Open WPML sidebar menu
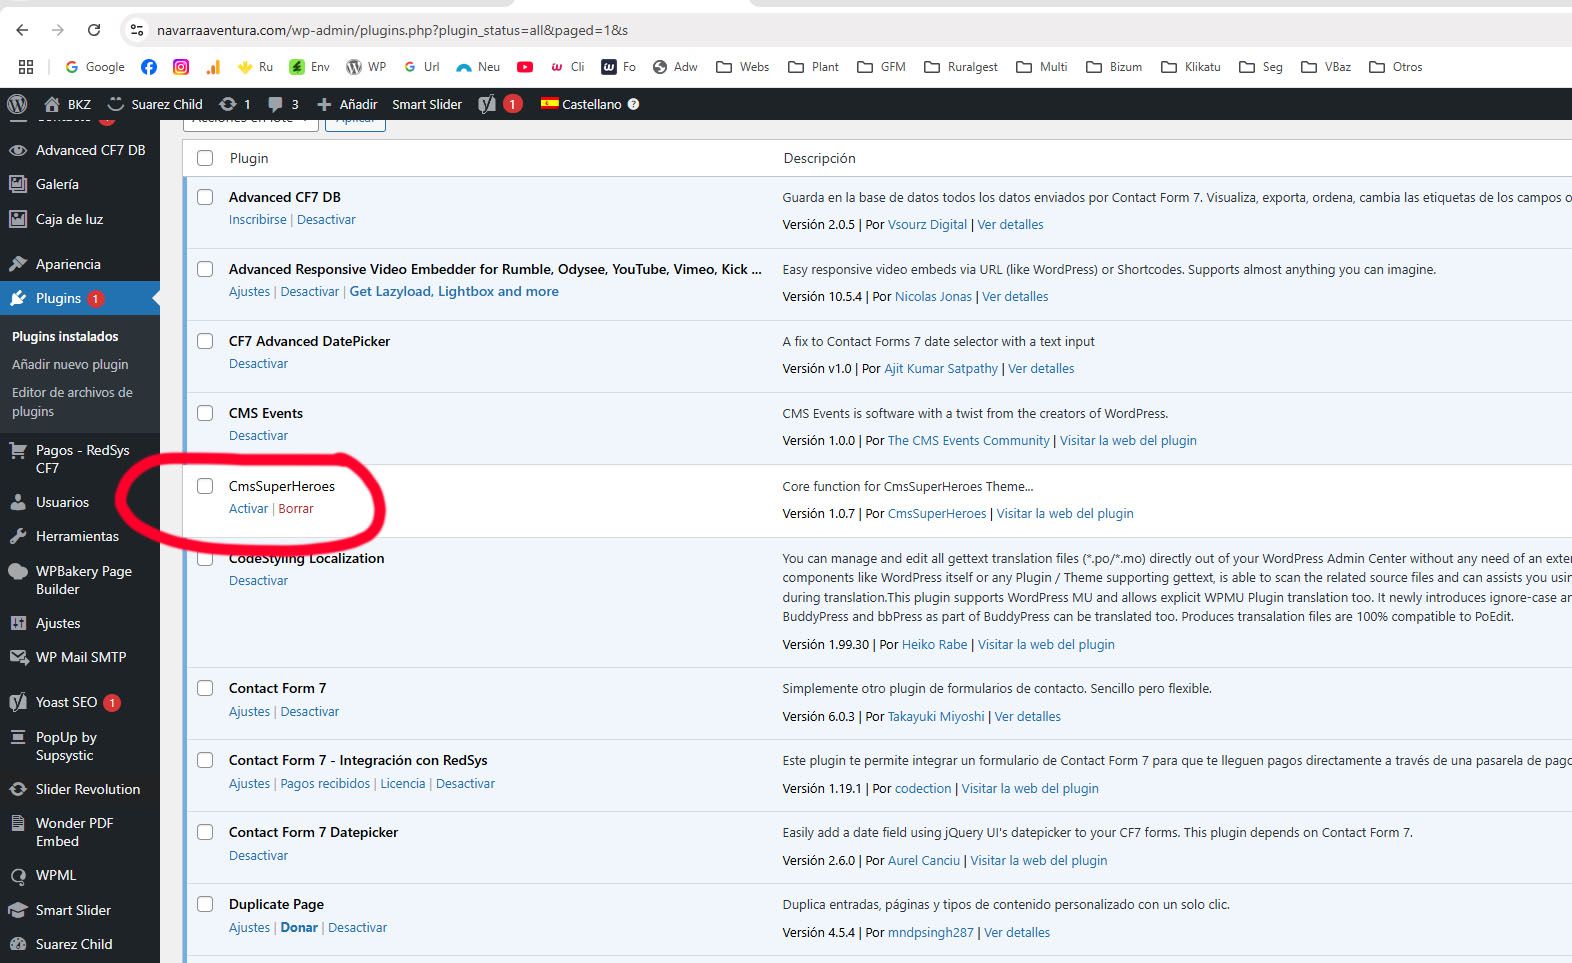This screenshot has width=1572, height=963. (80, 875)
